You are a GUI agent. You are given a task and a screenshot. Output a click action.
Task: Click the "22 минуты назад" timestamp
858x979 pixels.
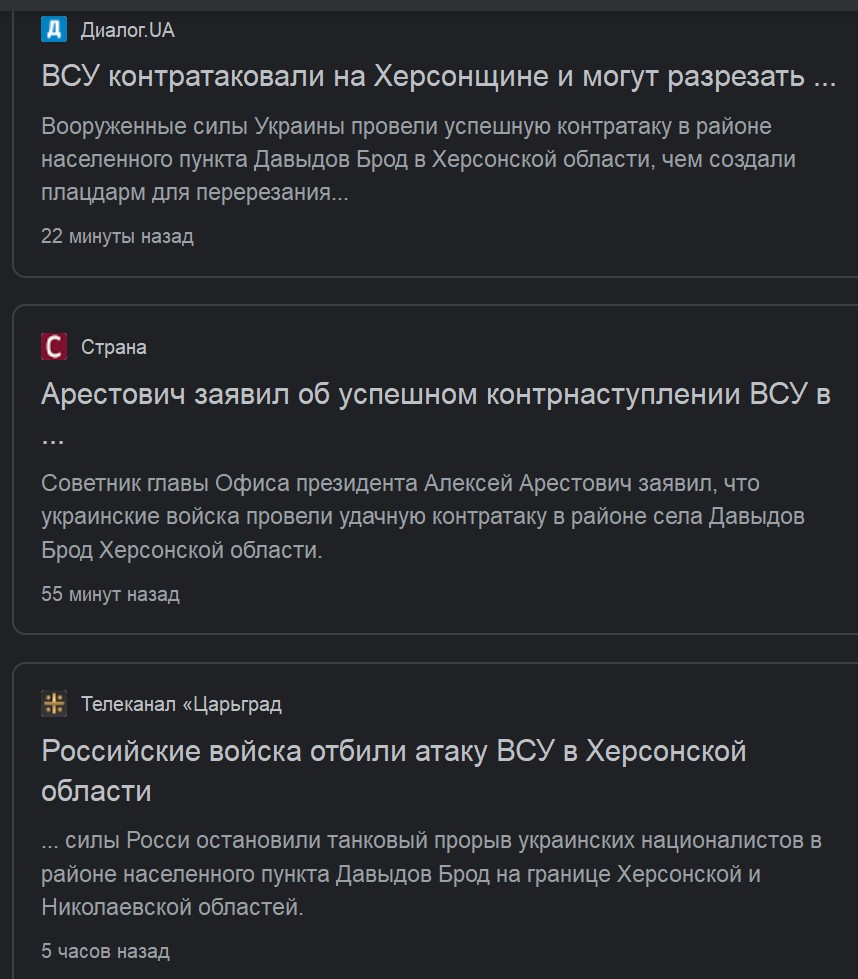[x=117, y=237]
